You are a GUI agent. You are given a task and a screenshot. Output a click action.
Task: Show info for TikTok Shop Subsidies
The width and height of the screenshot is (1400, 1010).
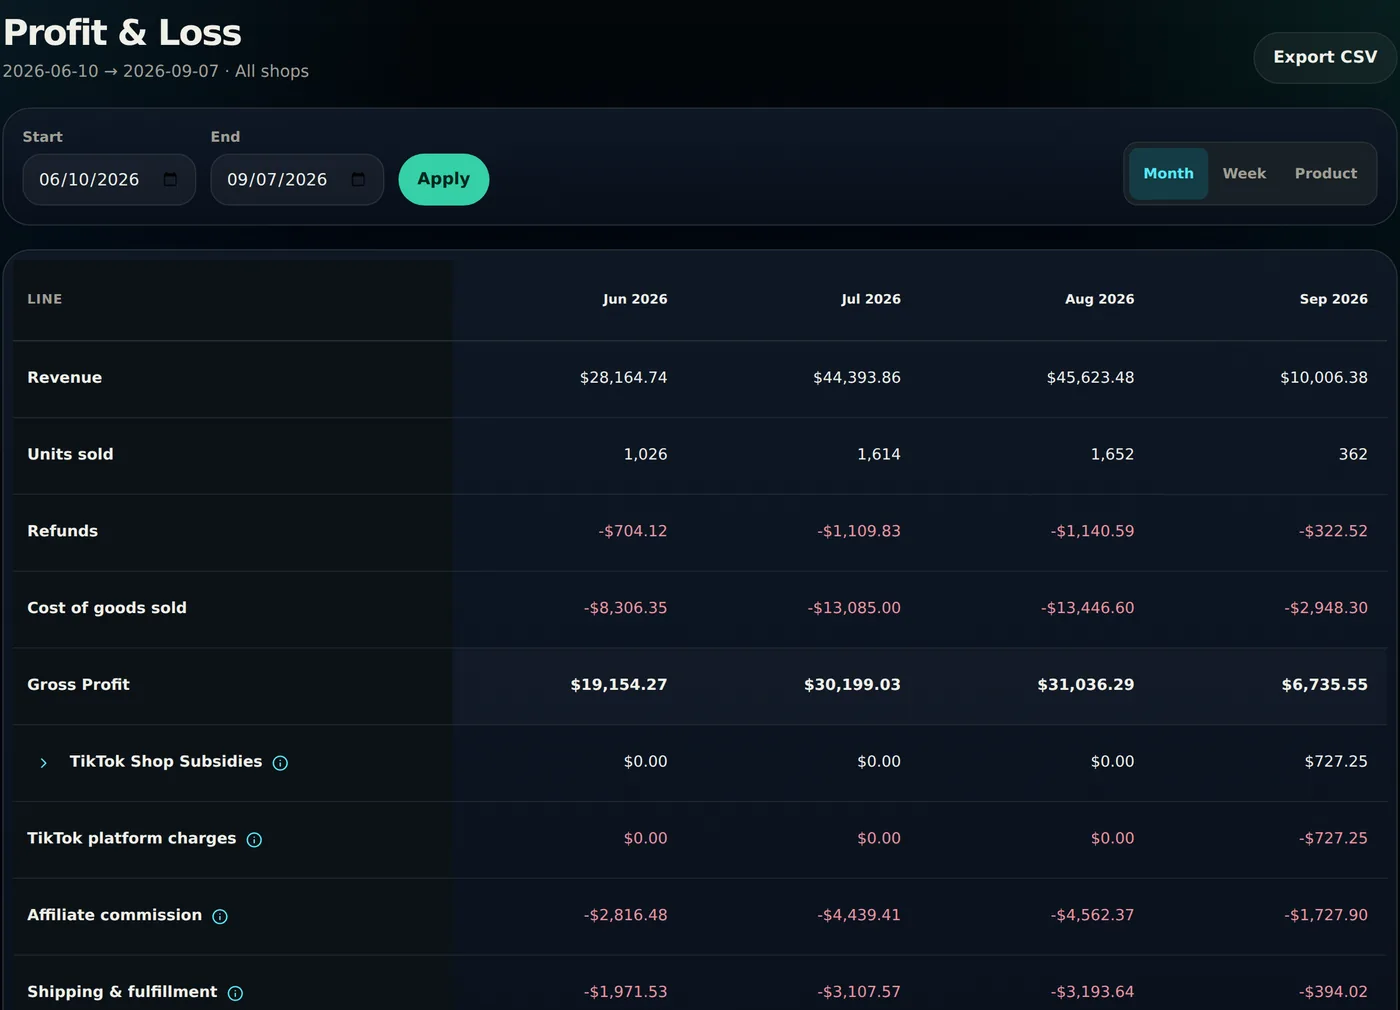tap(280, 763)
